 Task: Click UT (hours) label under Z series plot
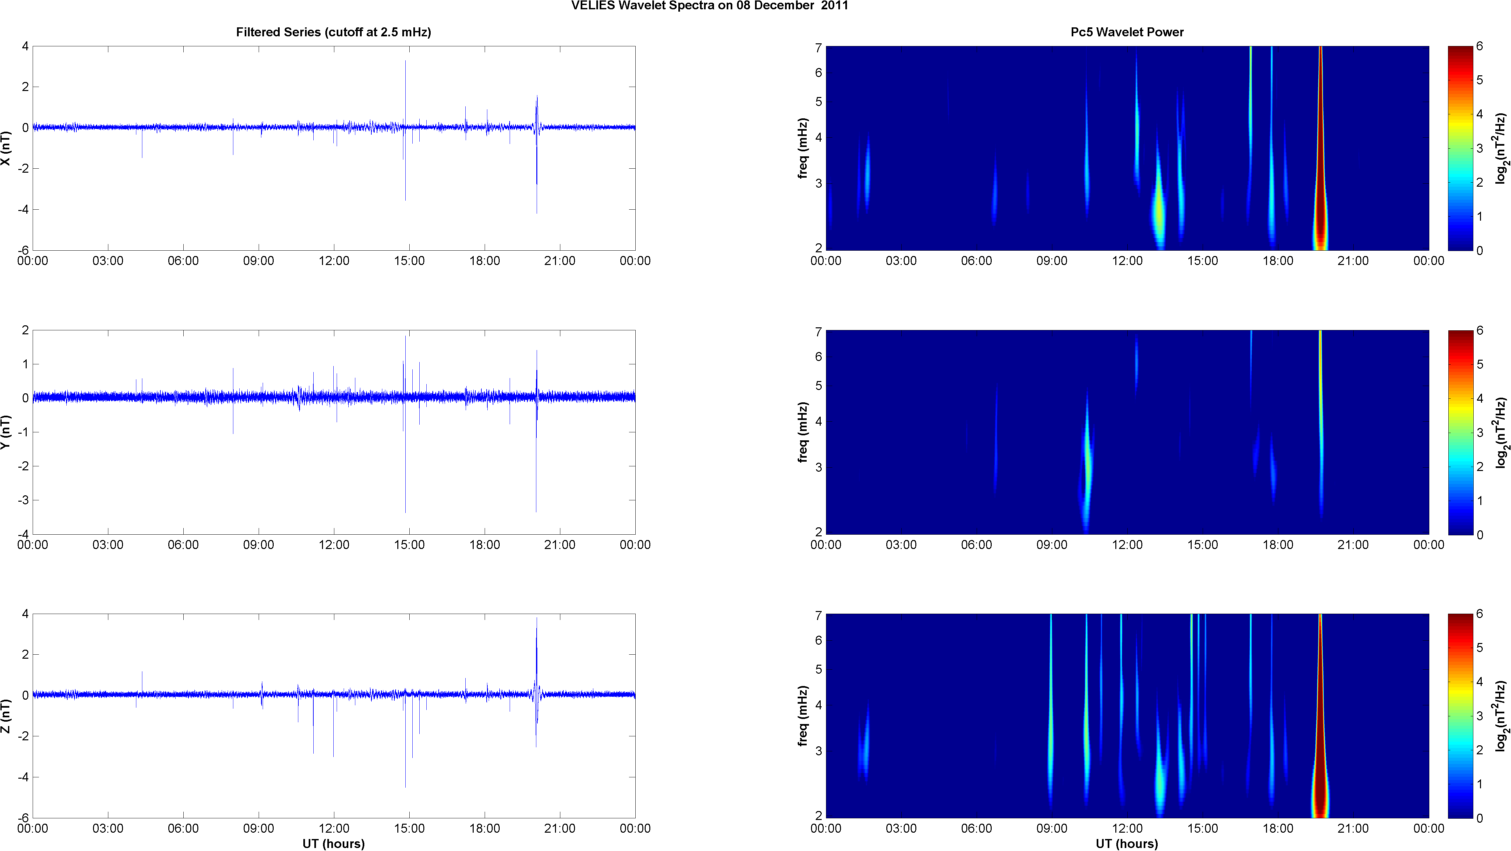333,844
